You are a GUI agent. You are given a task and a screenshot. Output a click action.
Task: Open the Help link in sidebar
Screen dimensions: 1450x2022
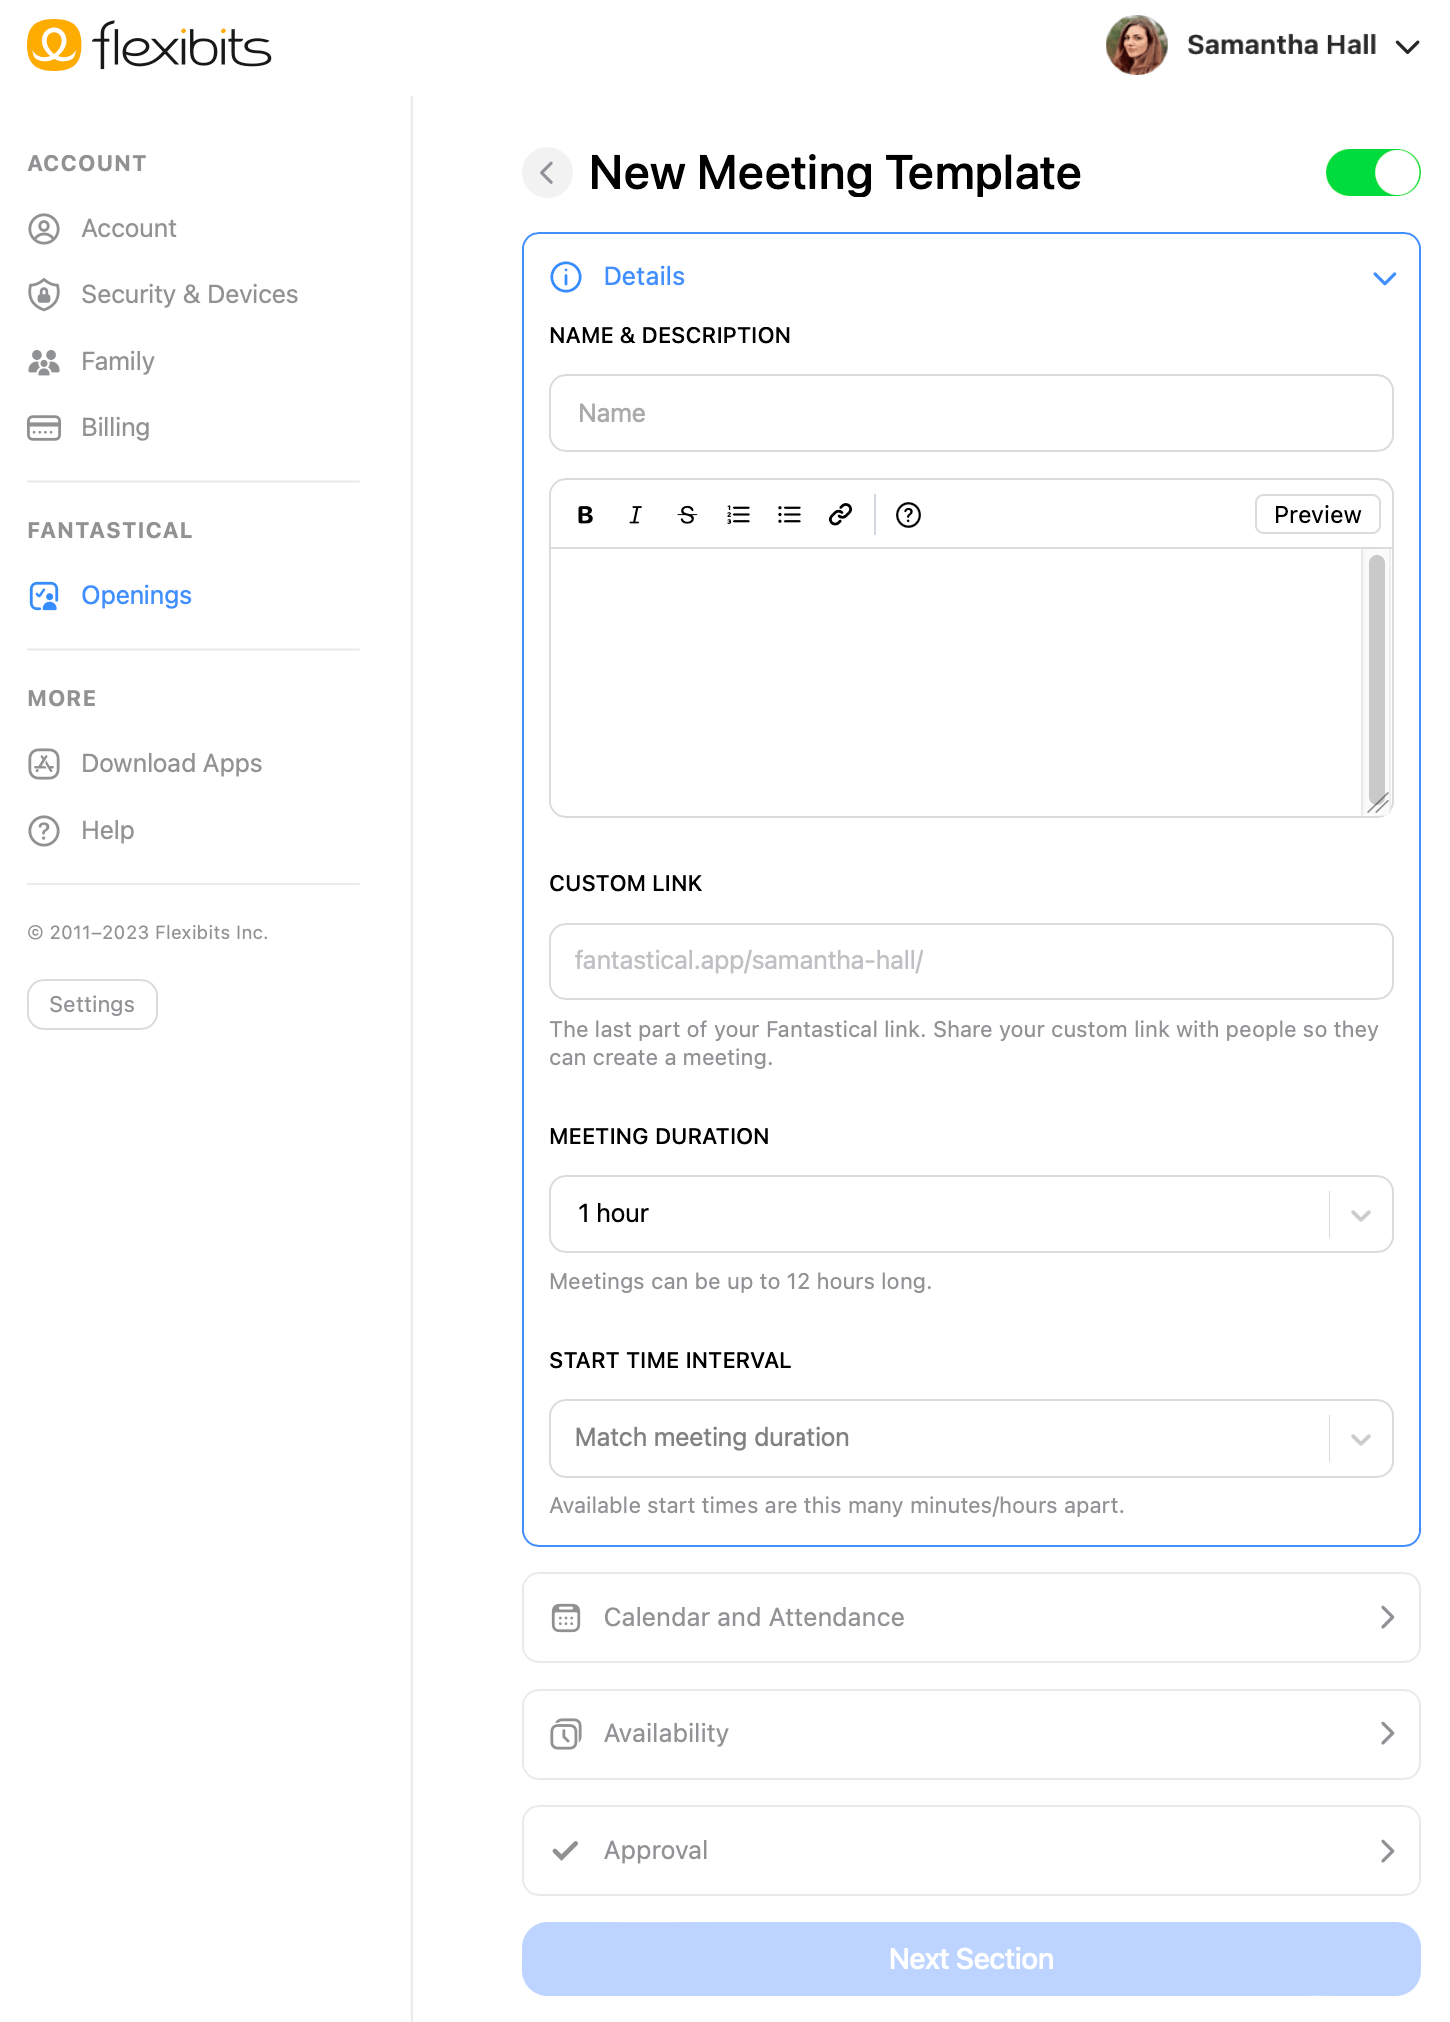click(107, 831)
